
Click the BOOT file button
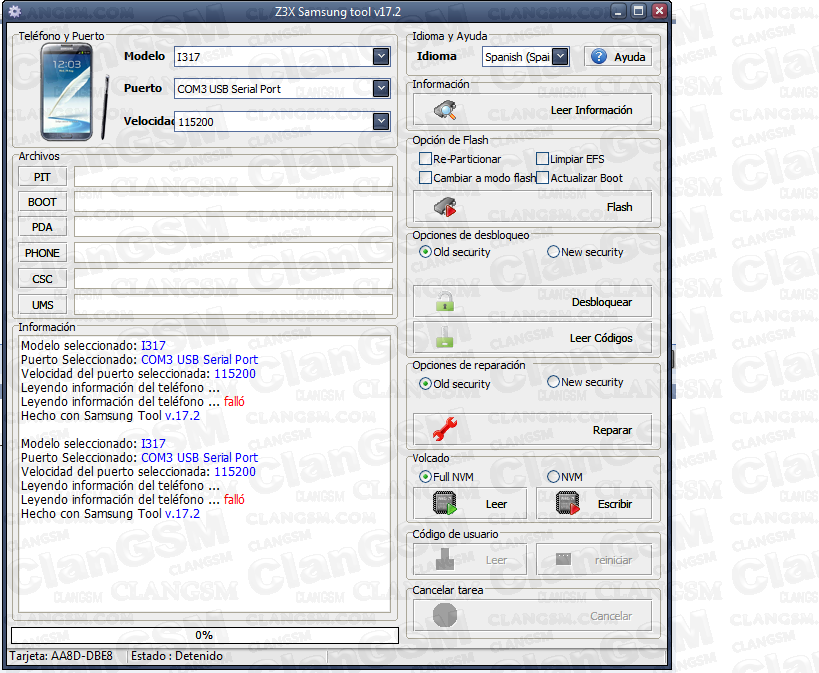pyautogui.click(x=42, y=202)
